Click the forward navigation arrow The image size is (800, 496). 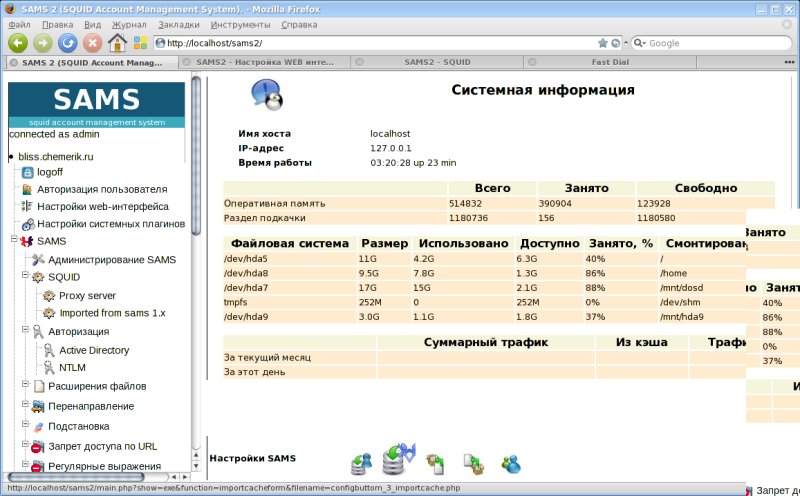point(43,43)
